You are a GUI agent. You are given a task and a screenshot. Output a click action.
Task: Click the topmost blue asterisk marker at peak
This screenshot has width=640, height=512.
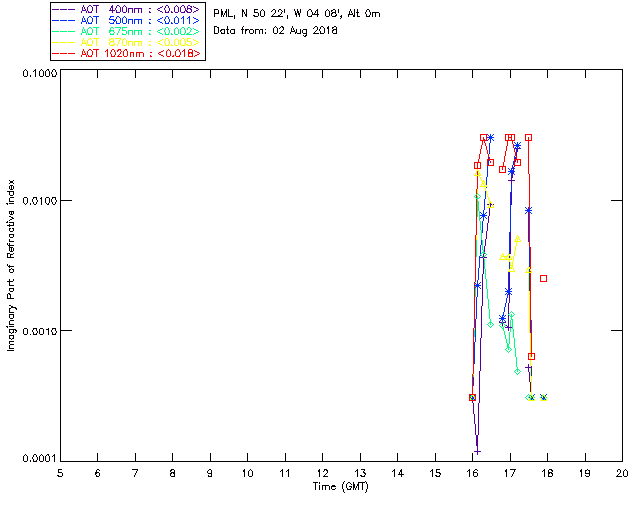[x=491, y=138]
